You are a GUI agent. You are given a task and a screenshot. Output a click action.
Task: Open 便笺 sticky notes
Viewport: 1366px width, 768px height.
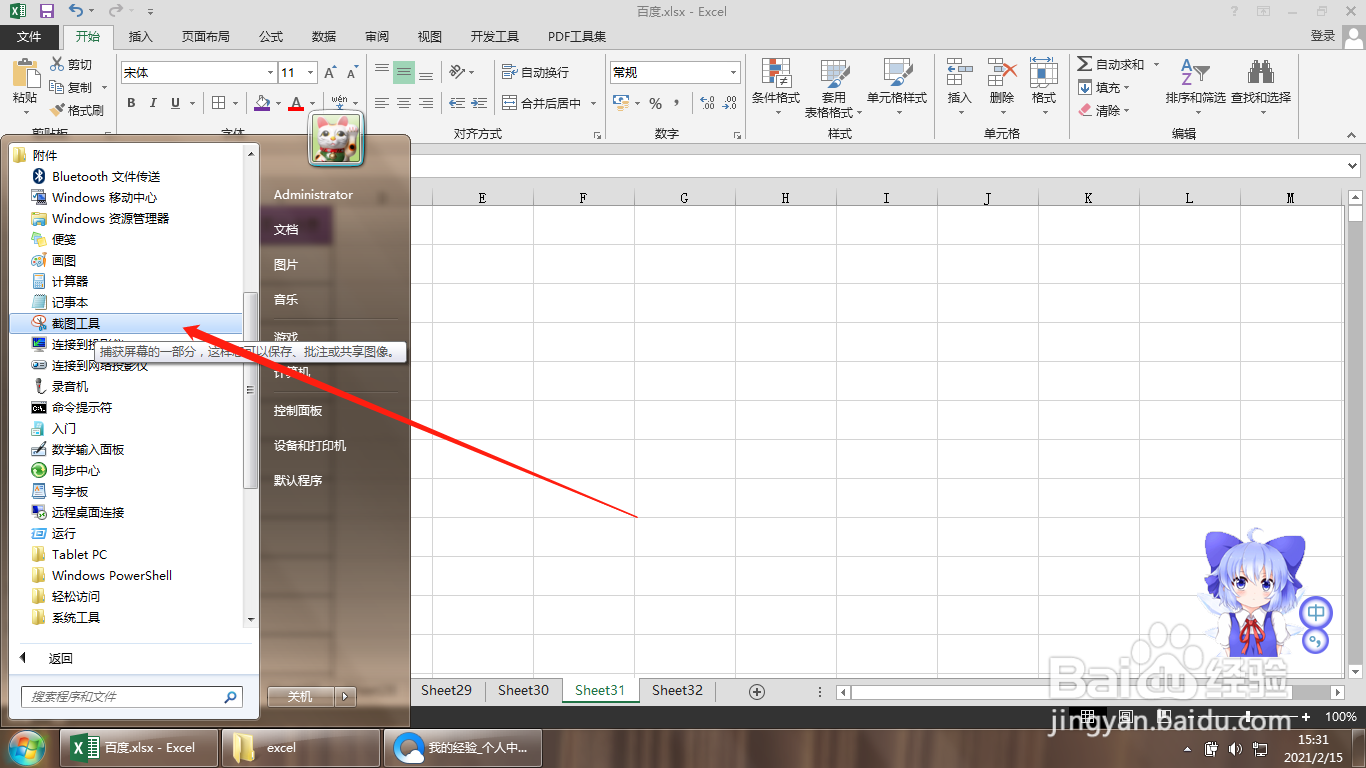tap(64, 239)
